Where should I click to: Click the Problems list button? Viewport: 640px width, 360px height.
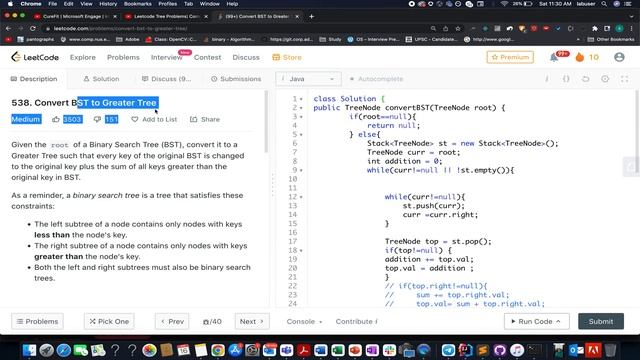click(37, 322)
